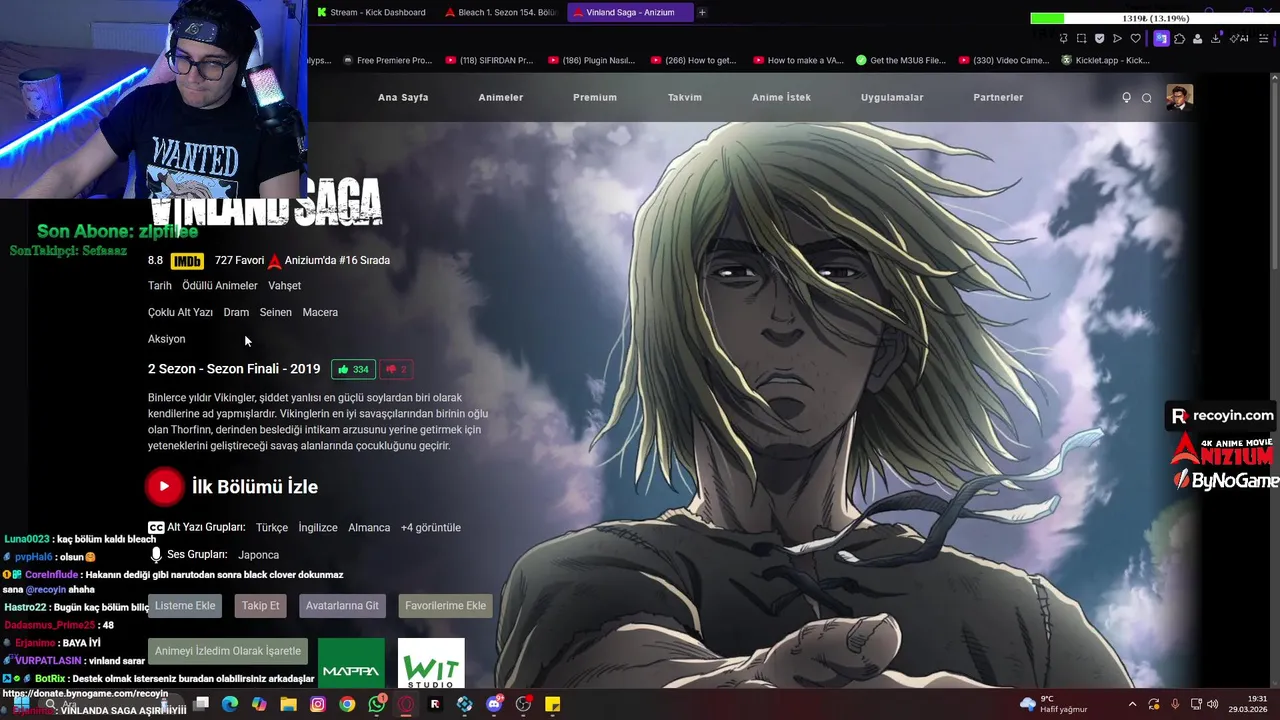Open Animeler in site navigation
The image size is (1280, 720).
[501, 98]
